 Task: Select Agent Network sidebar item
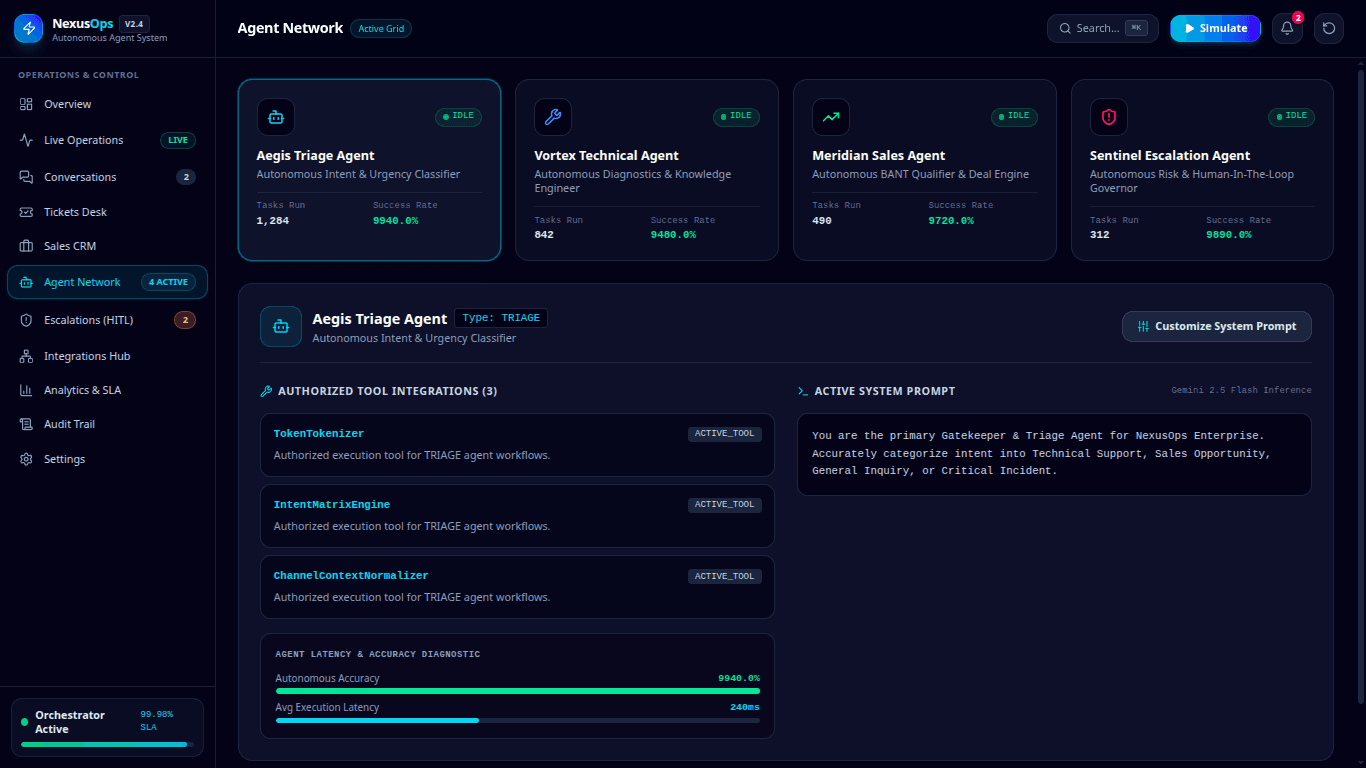[x=107, y=282]
